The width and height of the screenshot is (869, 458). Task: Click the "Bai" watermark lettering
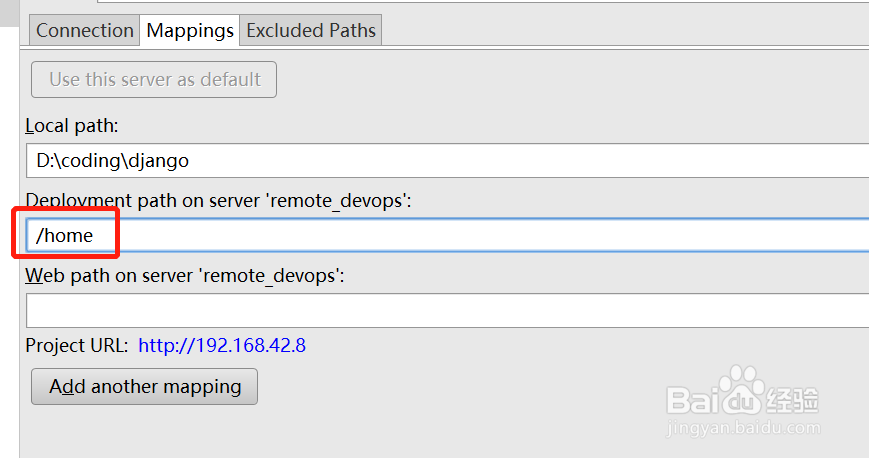pos(694,400)
